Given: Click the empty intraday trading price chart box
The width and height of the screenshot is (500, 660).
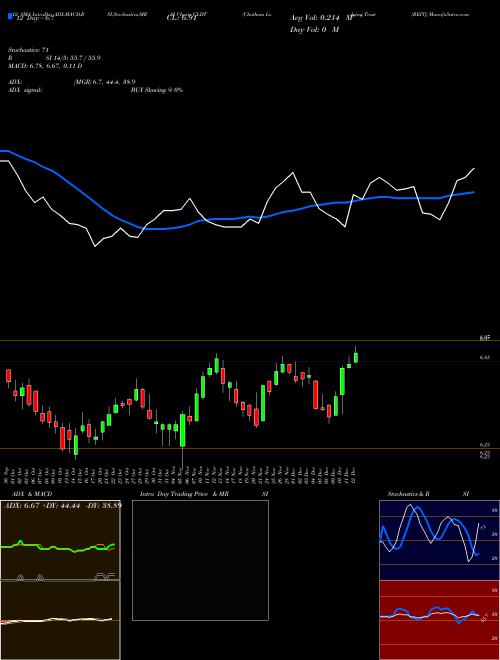Looking at the screenshot, I should [200, 560].
